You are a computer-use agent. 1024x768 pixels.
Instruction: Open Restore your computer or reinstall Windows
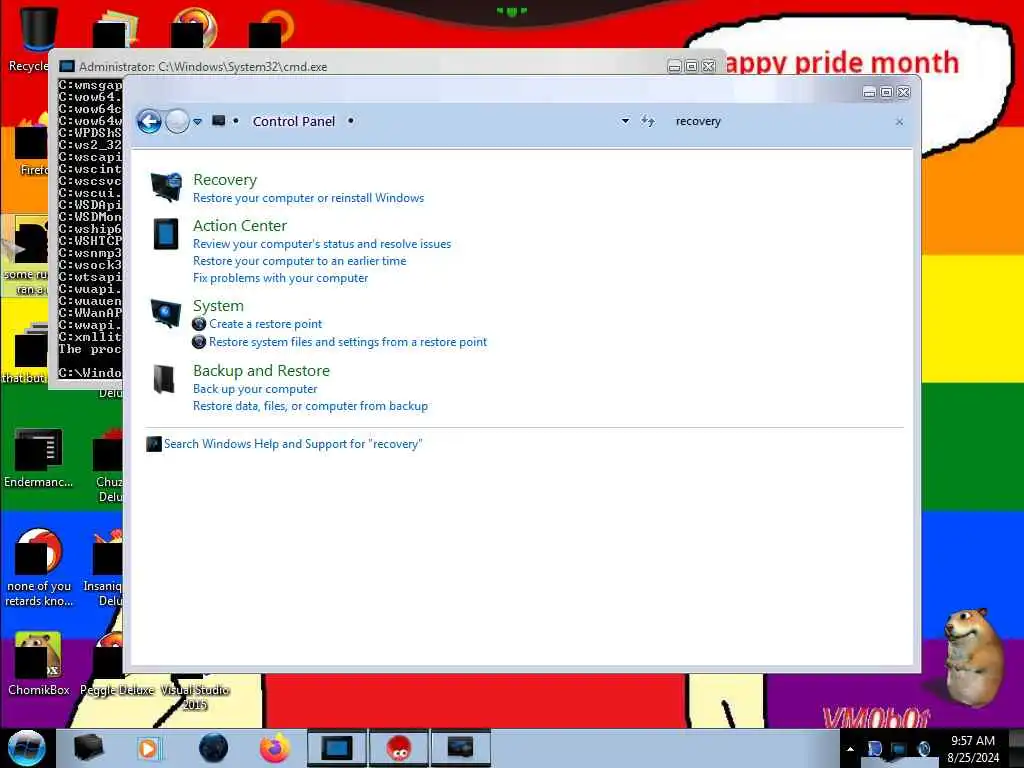pyautogui.click(x=308, y=198)
